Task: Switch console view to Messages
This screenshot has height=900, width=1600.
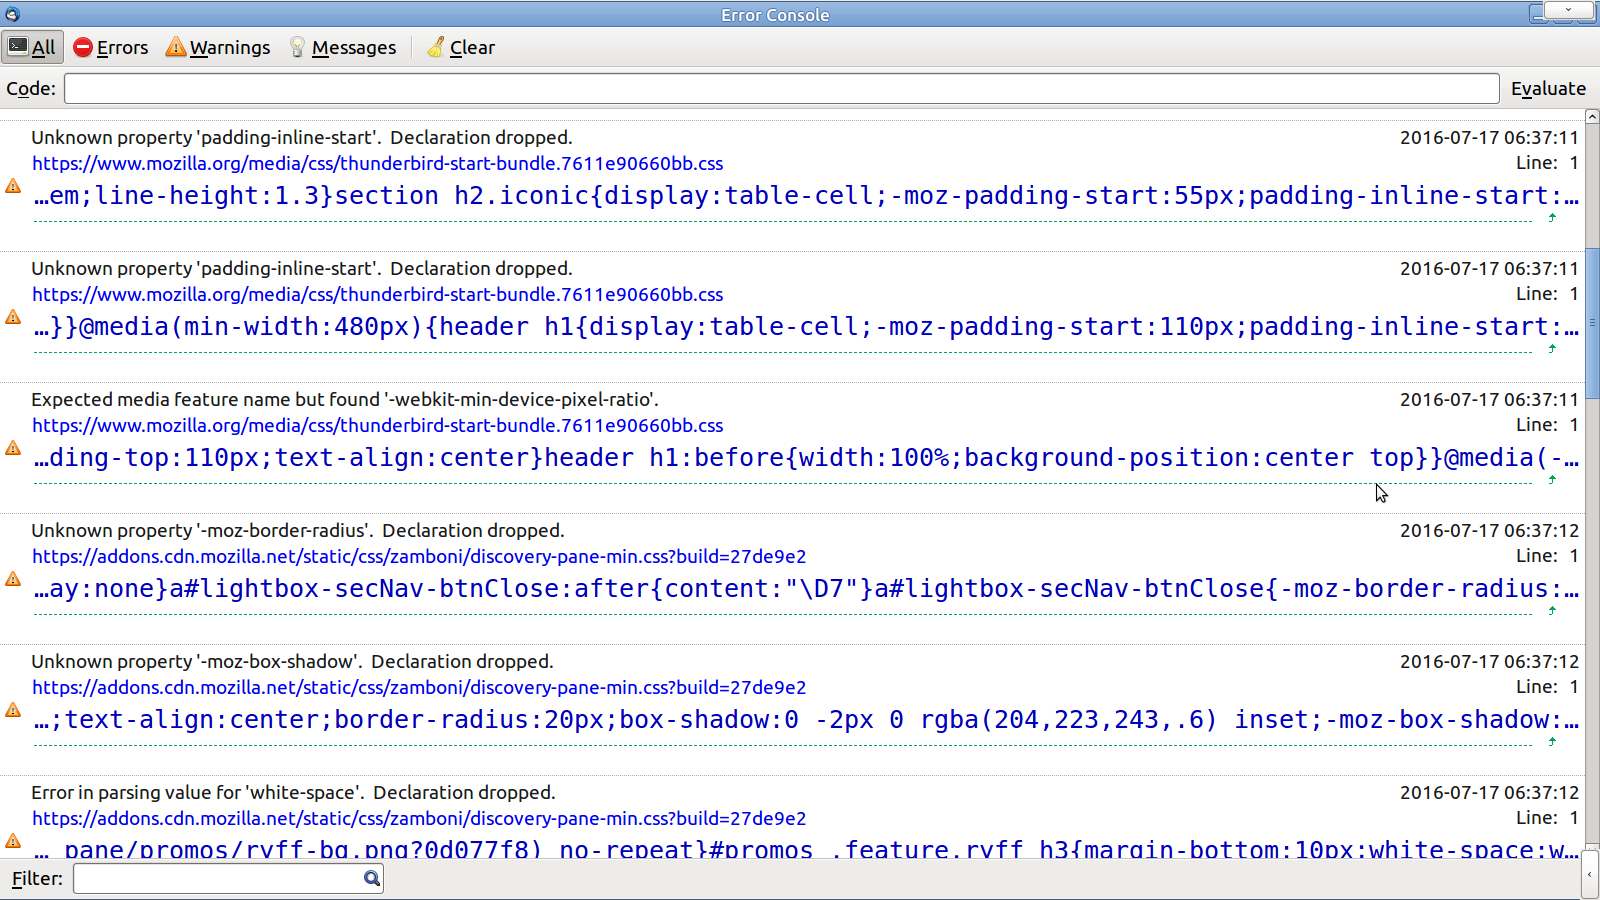Action: click(343, 47)
